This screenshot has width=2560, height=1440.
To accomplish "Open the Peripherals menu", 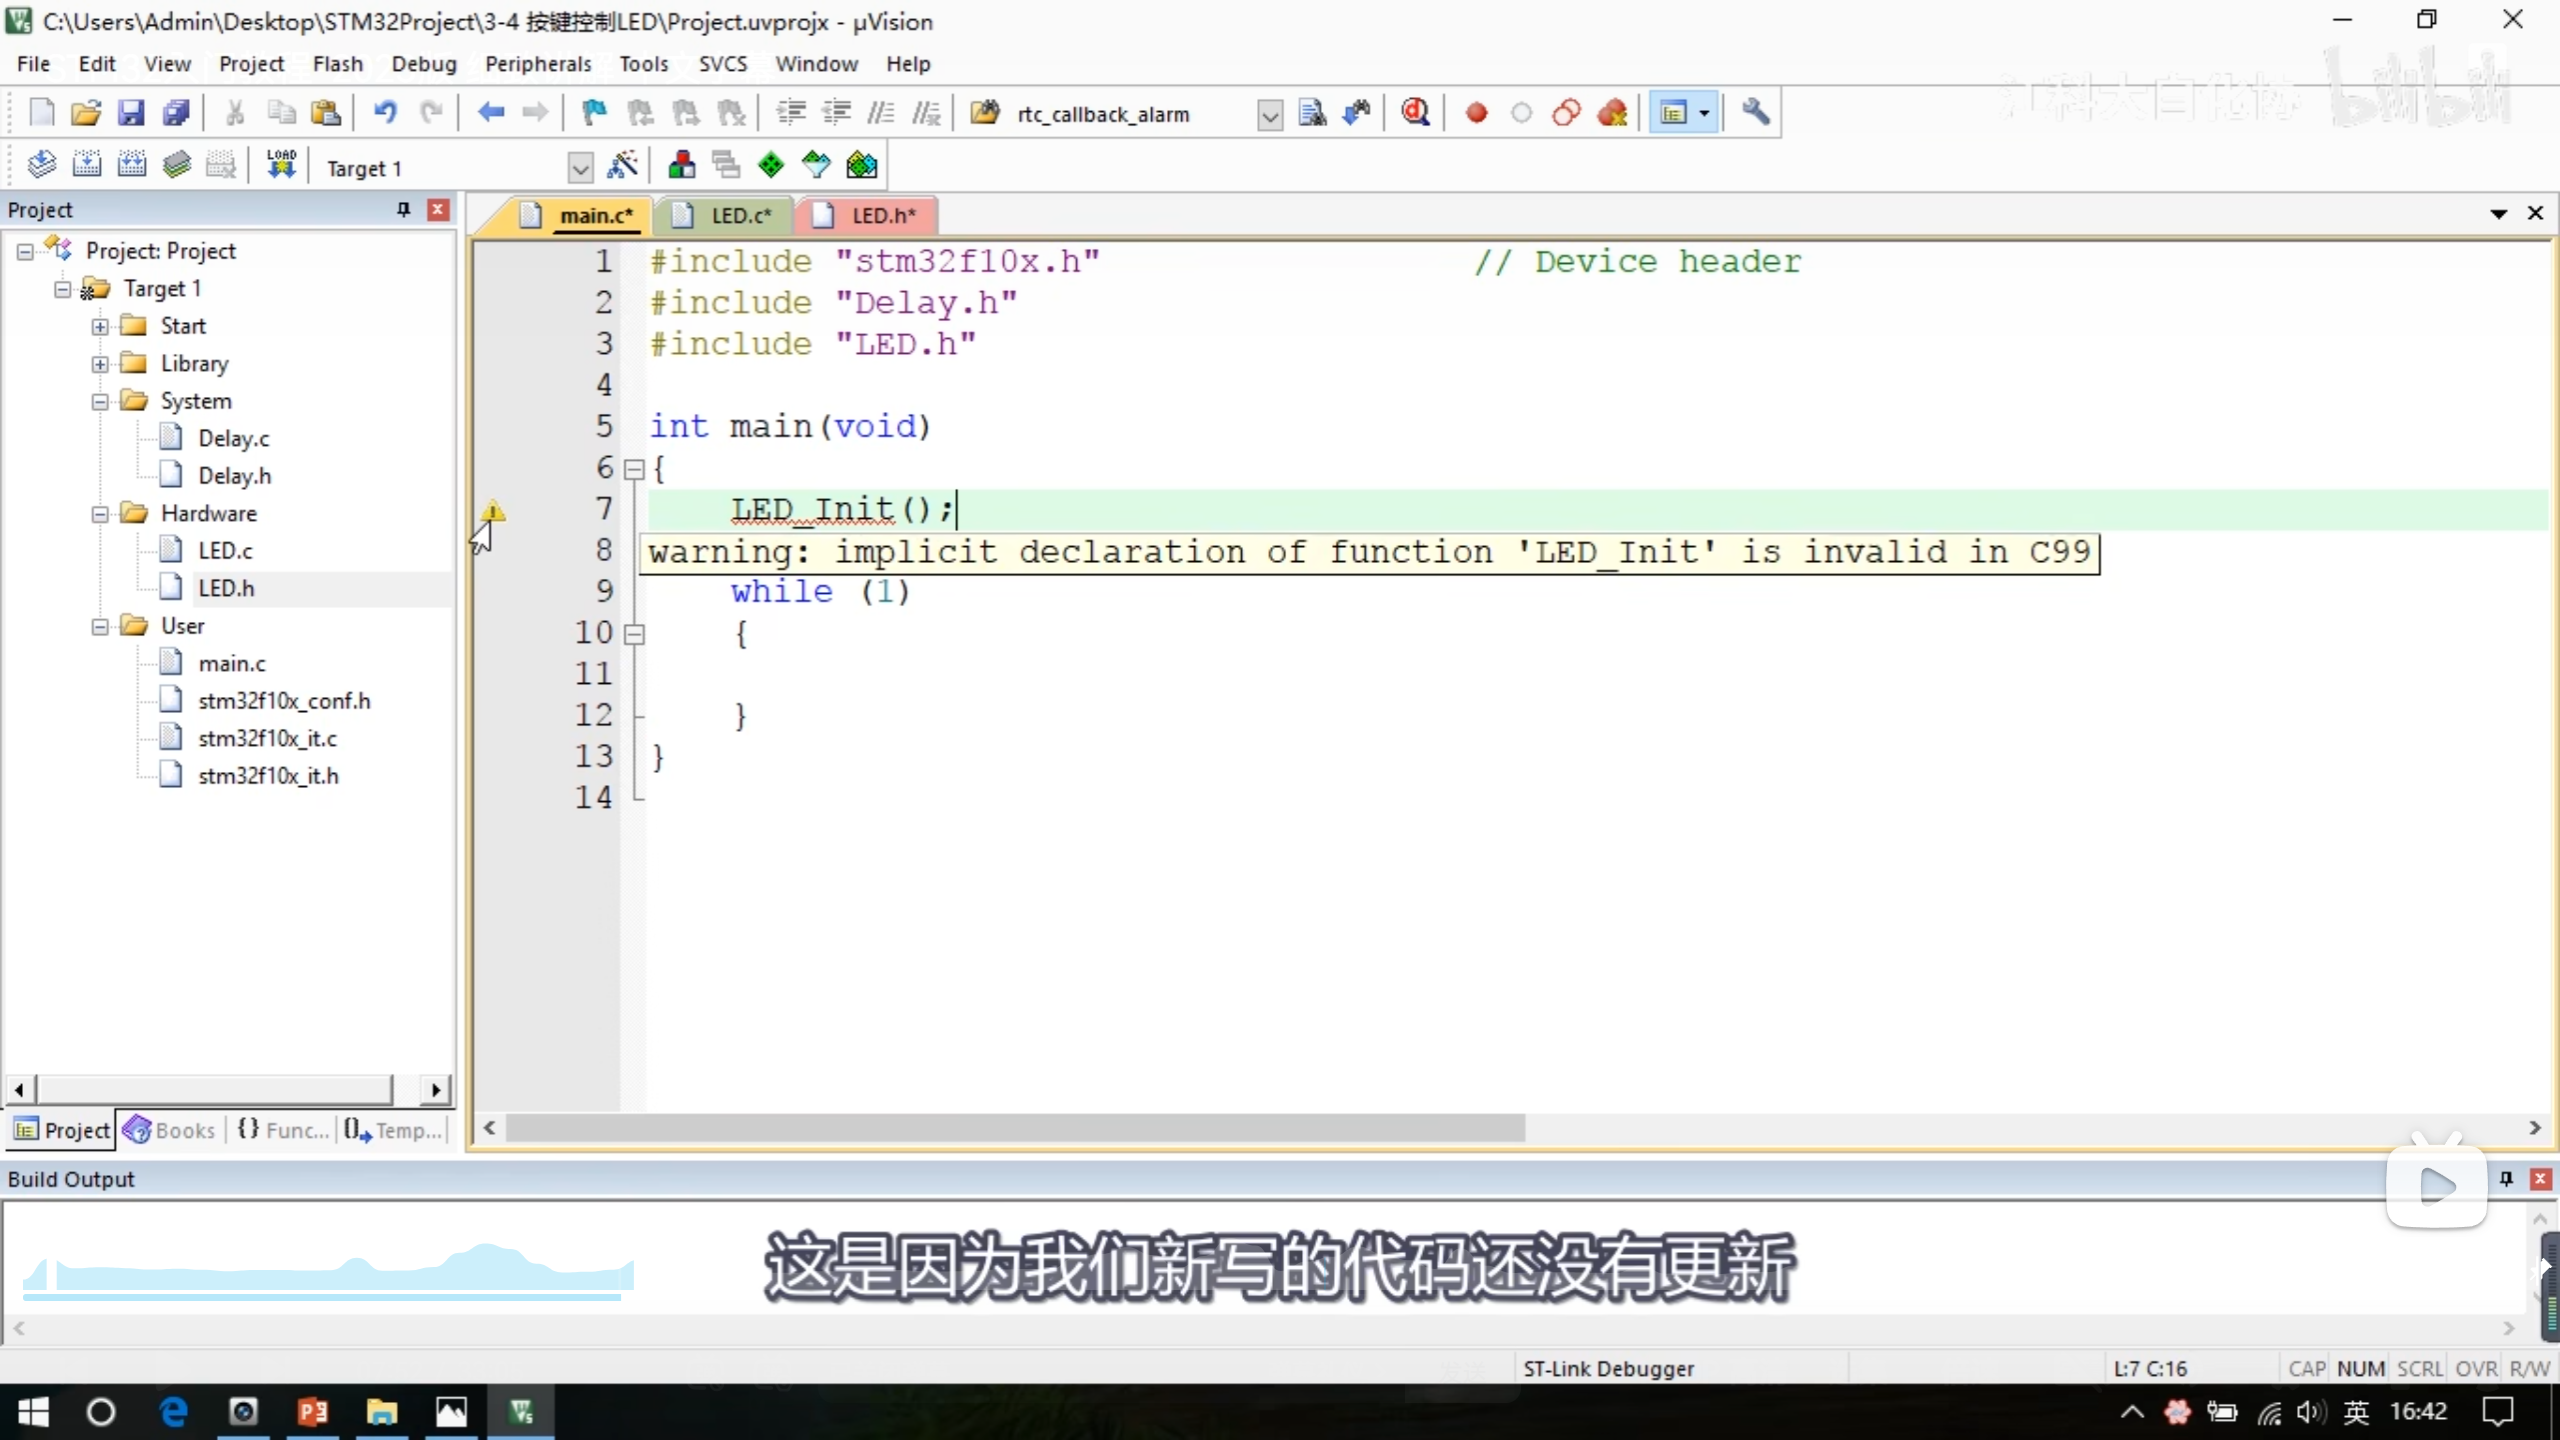I will [x=538, y=64].
